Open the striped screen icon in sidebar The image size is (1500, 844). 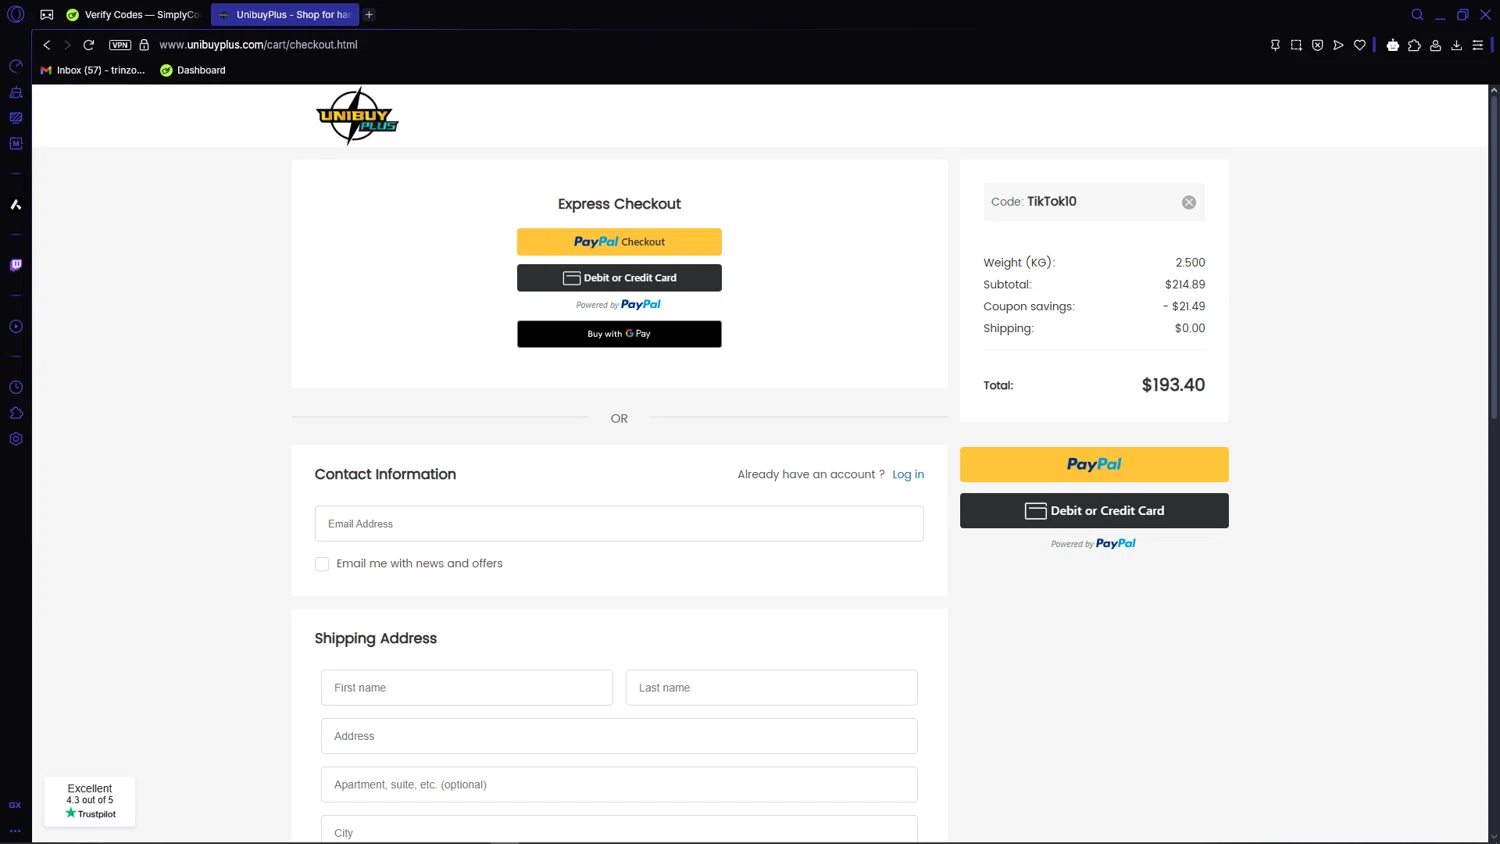pos(16,118)
